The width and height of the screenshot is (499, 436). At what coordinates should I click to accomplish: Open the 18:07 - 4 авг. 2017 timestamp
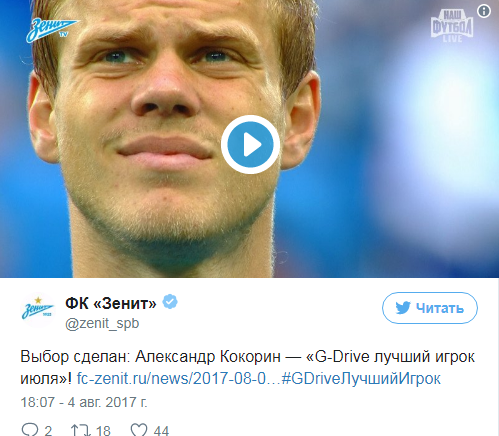(84, 402)
